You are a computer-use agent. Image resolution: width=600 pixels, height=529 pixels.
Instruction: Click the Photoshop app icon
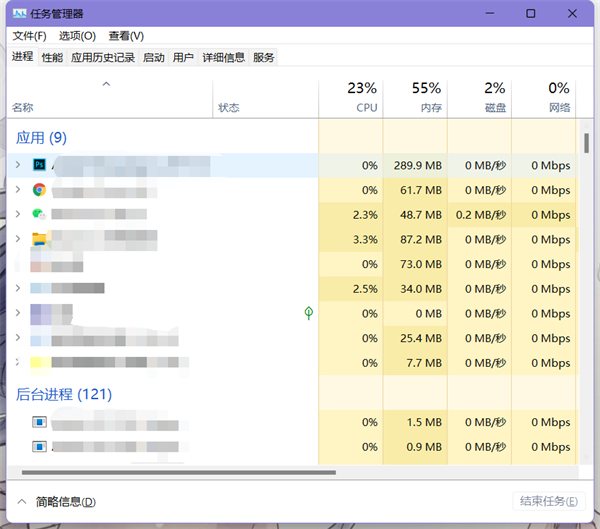(39, 165)
